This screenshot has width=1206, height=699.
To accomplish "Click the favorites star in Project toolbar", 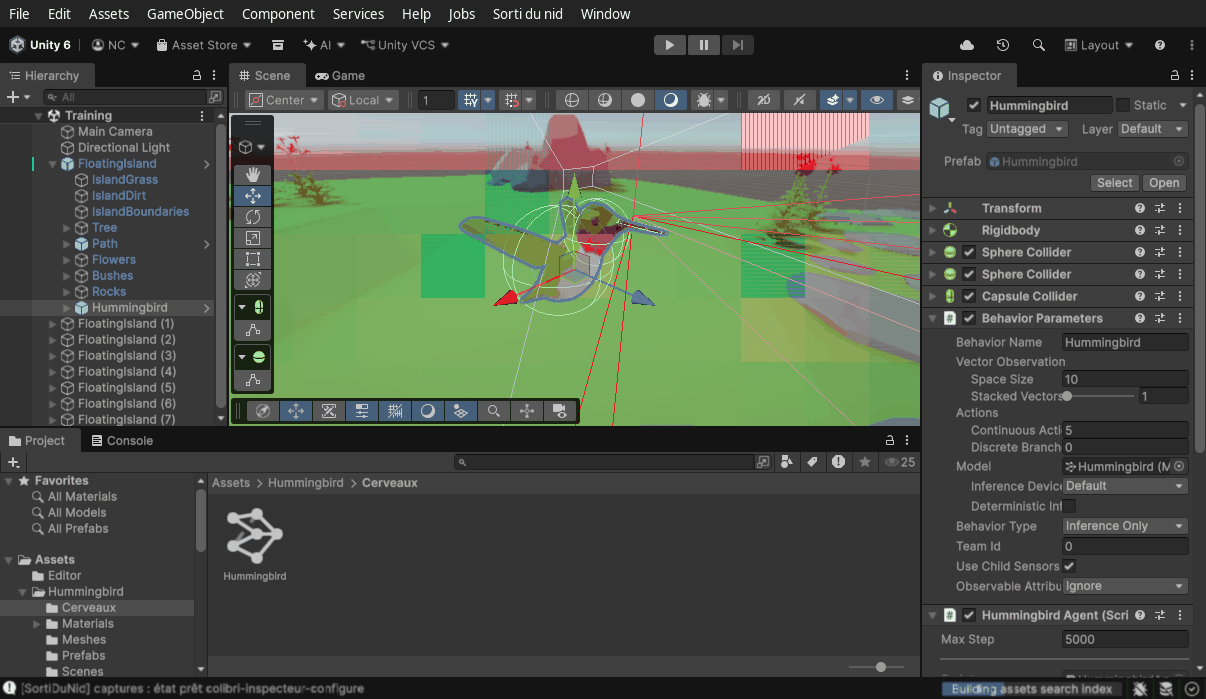I will click(x=864, y=462).
